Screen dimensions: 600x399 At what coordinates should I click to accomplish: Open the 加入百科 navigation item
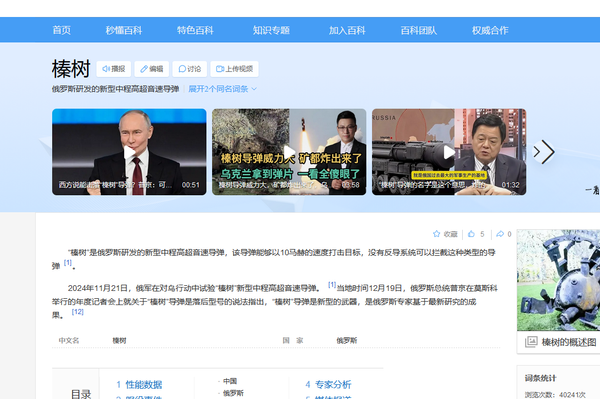click(347, 30)
